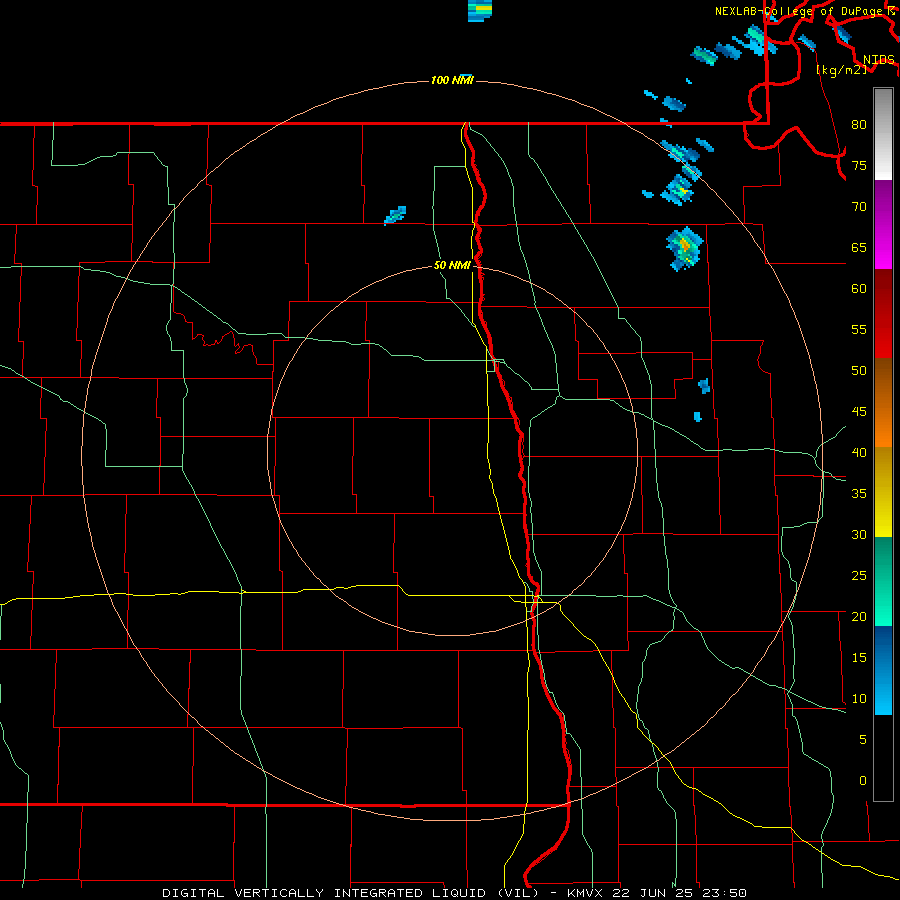Click the 80 value on the scale
The width and height of the screenshot is (900, 900).
pos(859,125)
